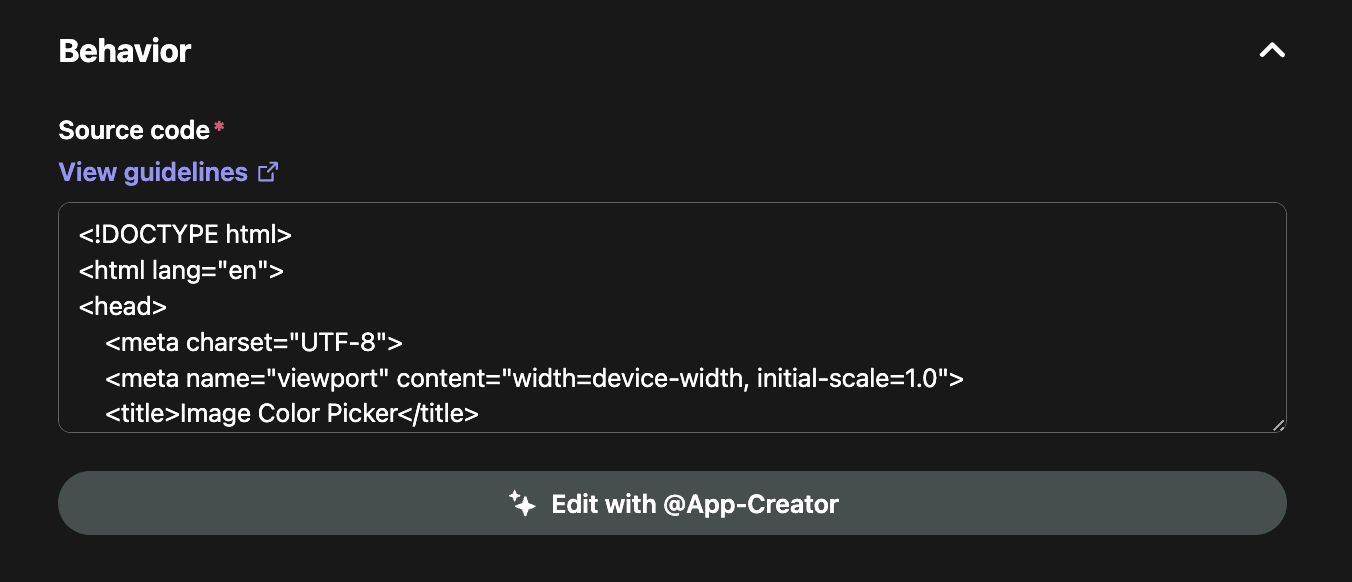Screen dimensions: 1352x582
Task: Click the external-link icon beside View guidelines
Action: (x=268, y=172)
